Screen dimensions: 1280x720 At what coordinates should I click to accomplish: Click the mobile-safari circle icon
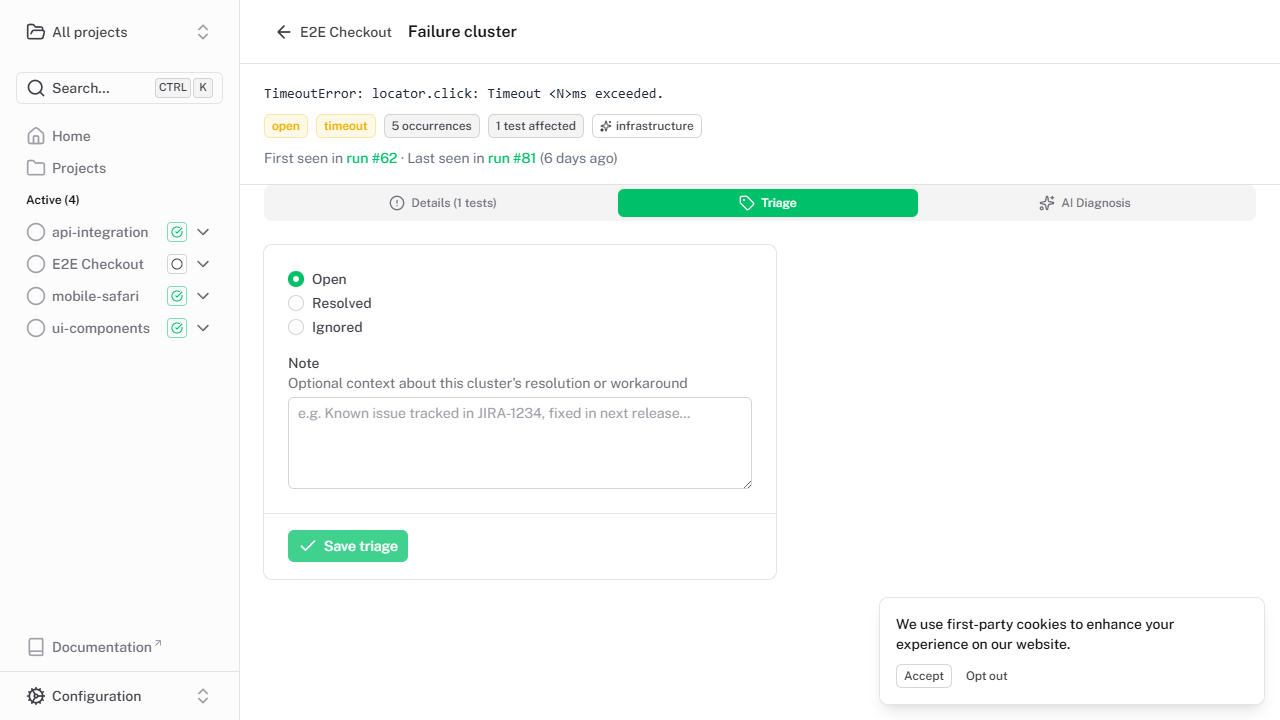(x=36, y=296)
